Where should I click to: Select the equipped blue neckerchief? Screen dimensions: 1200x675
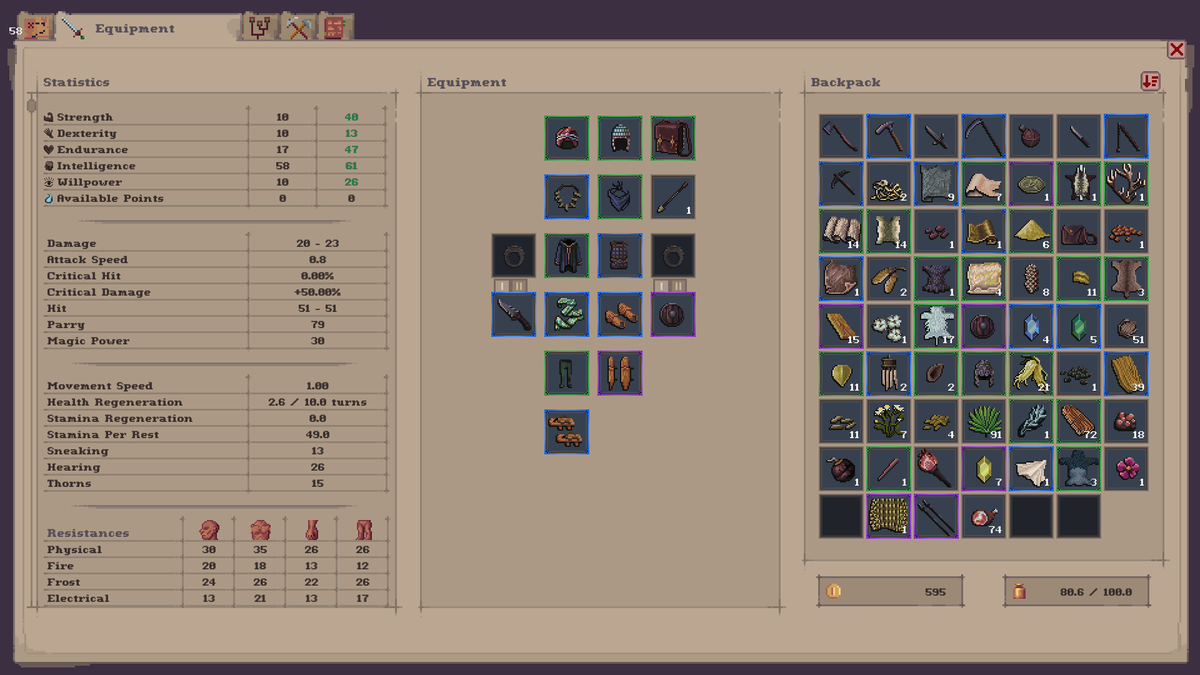coord(620,197)
